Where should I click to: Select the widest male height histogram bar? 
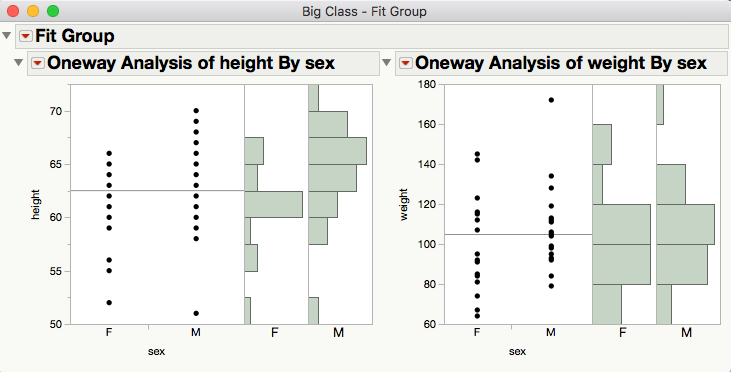click(338, 151)
